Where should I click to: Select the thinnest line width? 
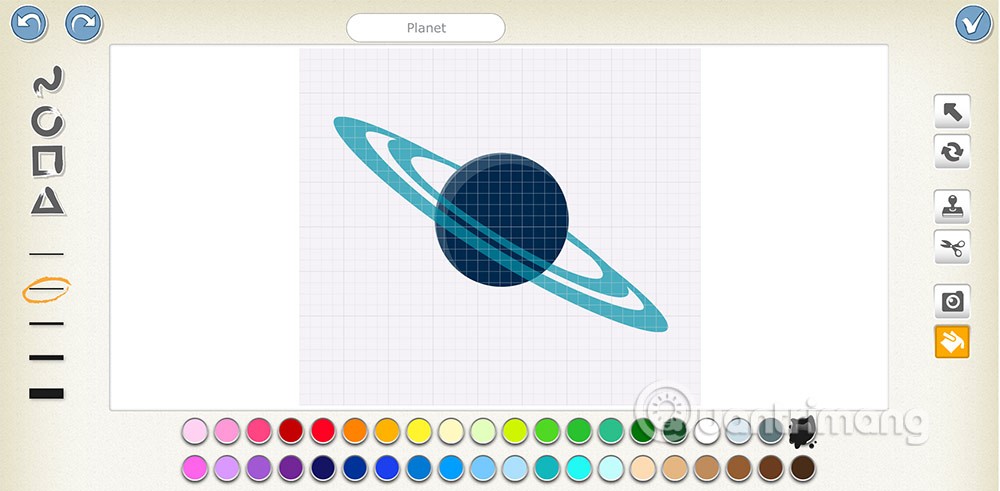tap(47, 254)
